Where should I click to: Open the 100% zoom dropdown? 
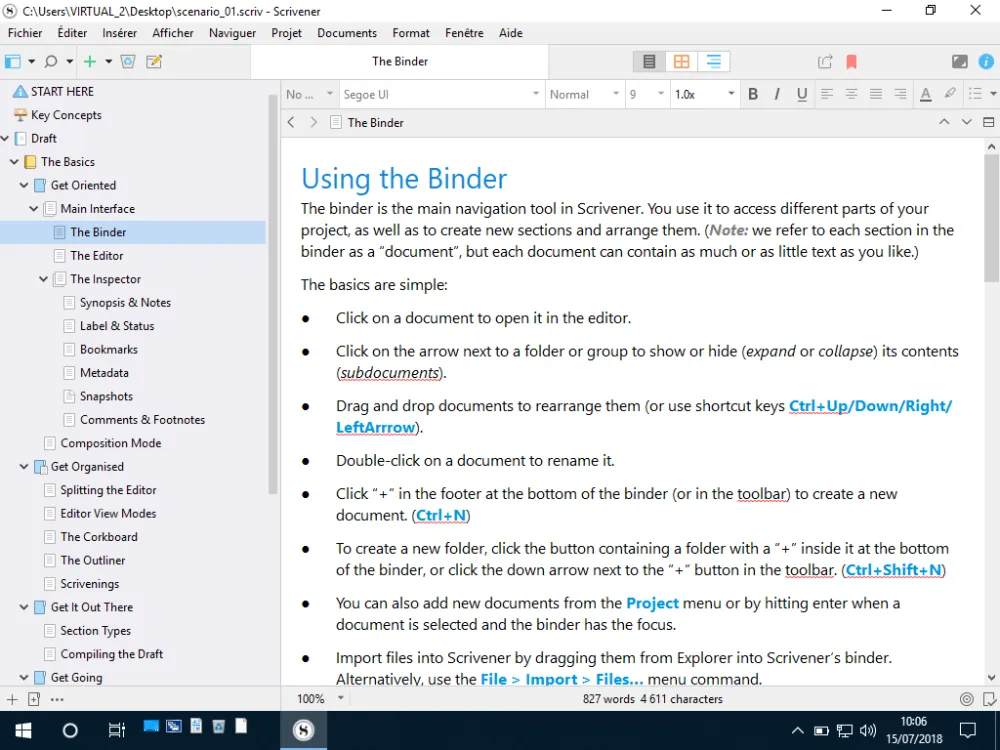tap(320, 698)
